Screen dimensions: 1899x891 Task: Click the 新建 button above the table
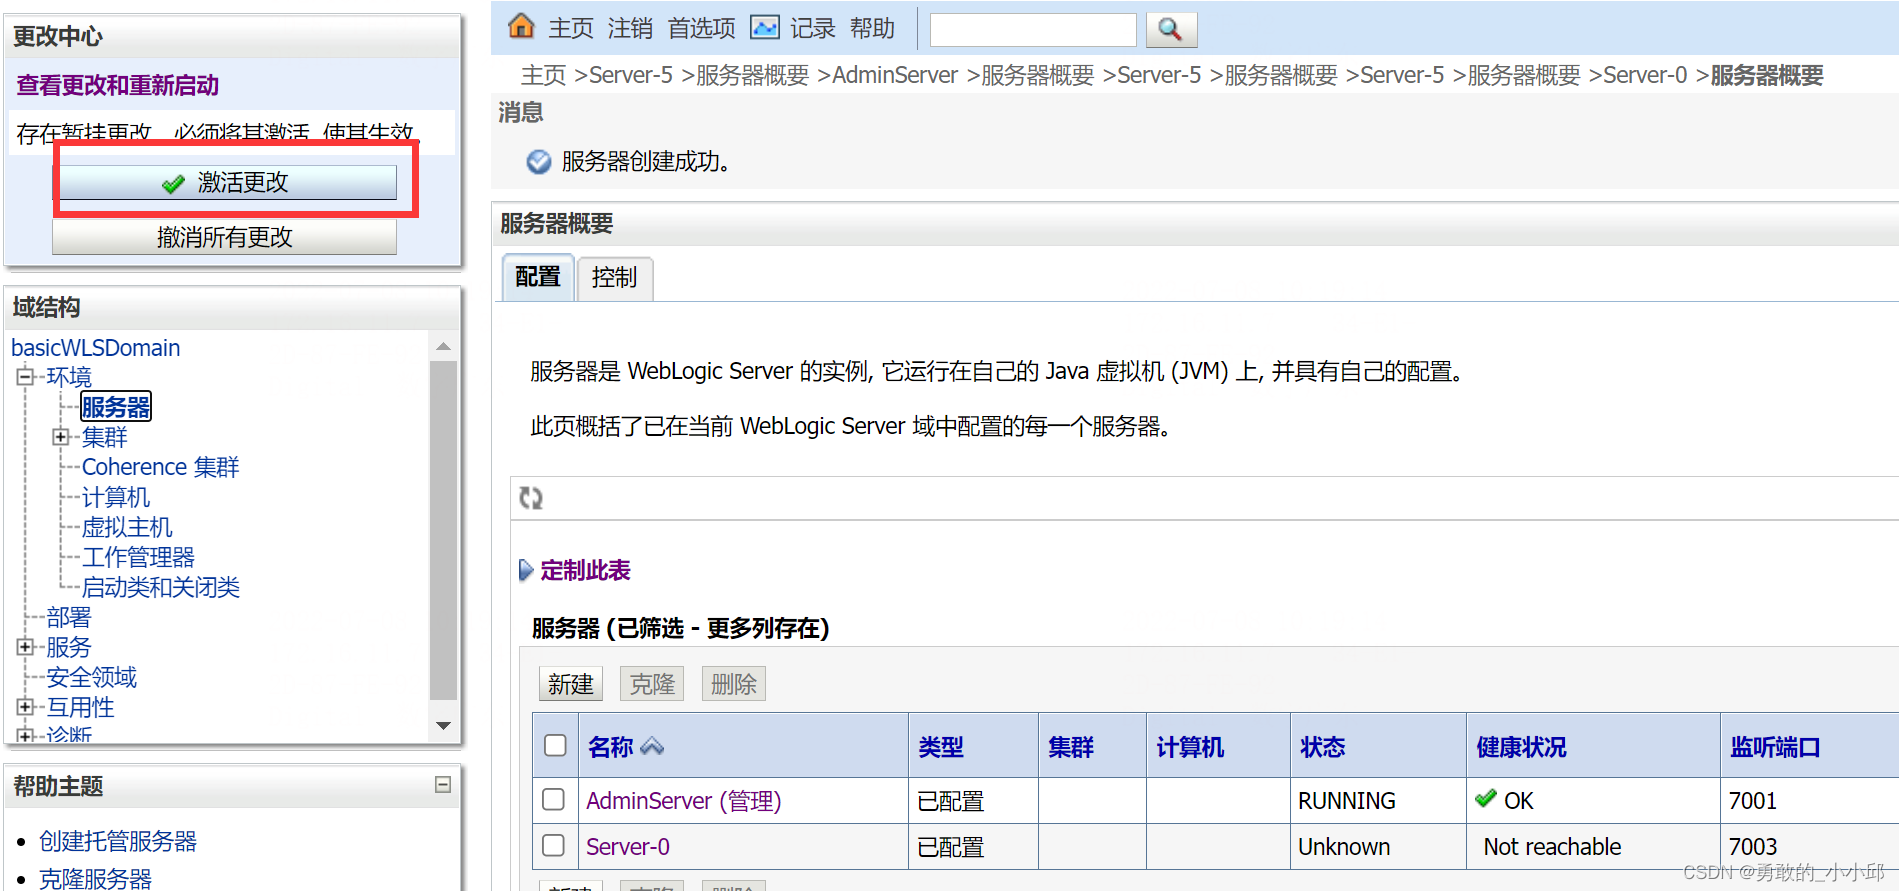(571, 684)
